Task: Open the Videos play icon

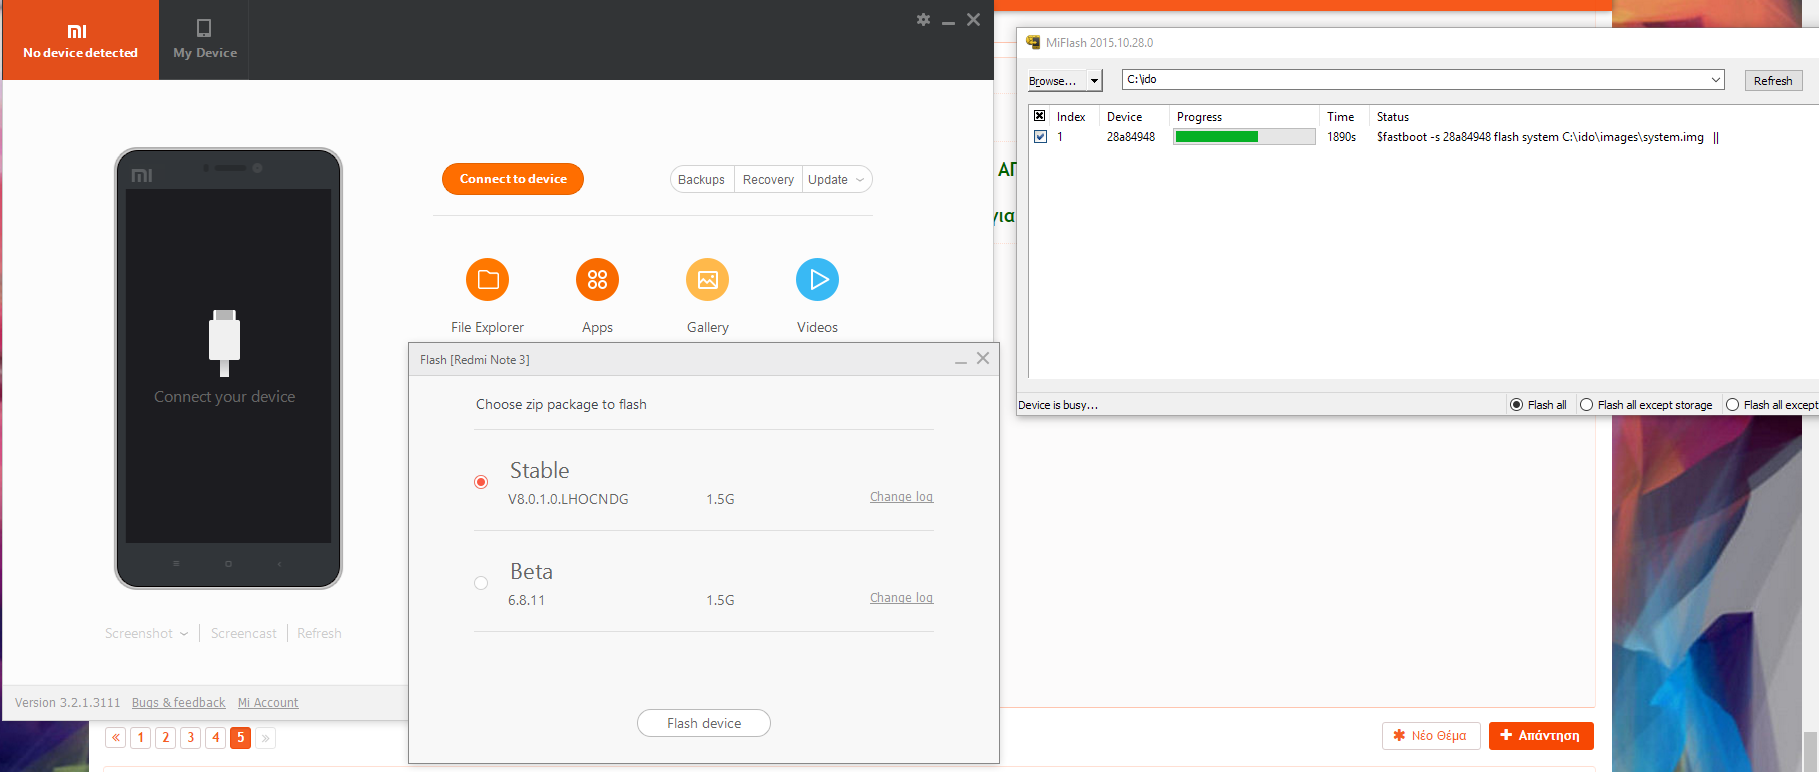Action: click(x=817, y=280)
